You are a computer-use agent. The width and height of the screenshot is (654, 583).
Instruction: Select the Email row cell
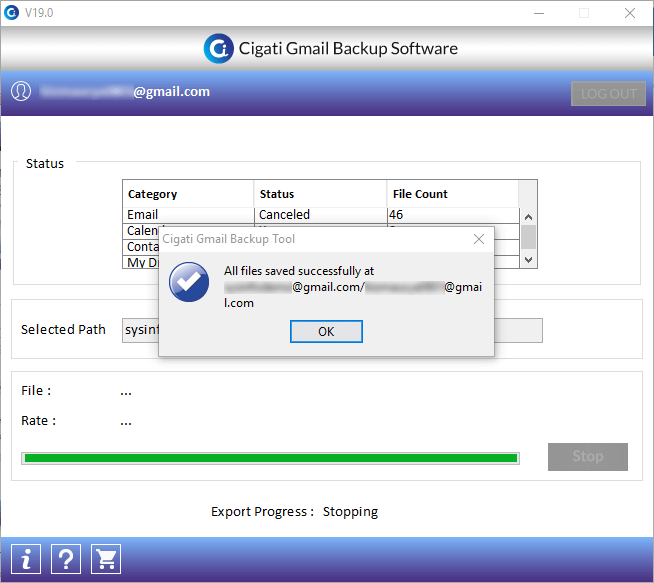(188, 215)
